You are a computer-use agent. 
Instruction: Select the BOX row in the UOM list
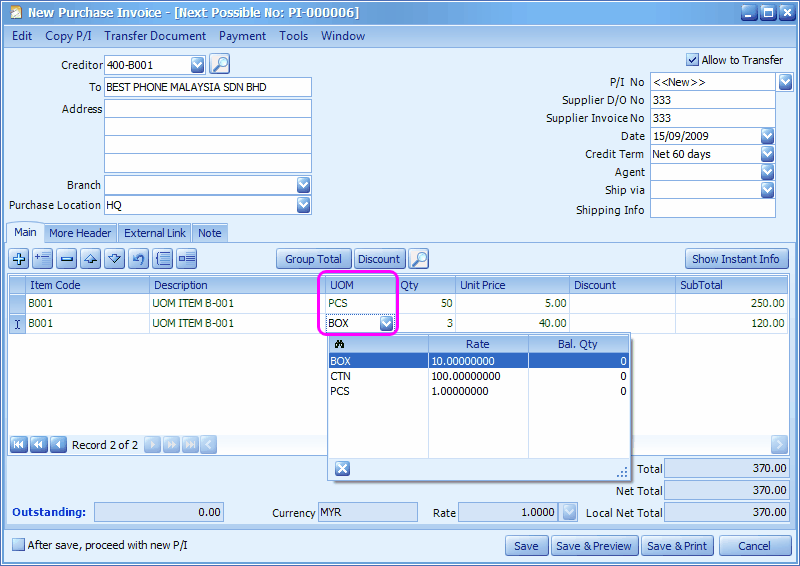[478, 361]
